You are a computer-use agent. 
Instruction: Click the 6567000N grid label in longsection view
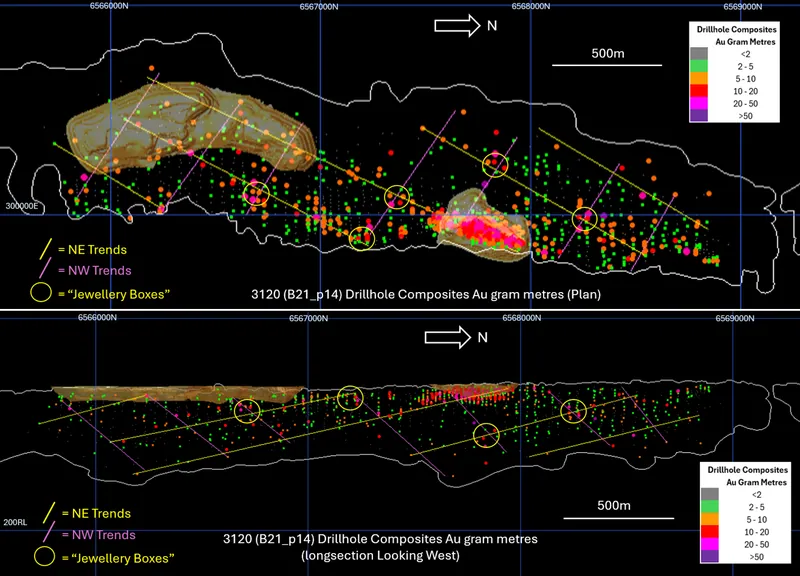pyautogui.click(x=308, y=318)
